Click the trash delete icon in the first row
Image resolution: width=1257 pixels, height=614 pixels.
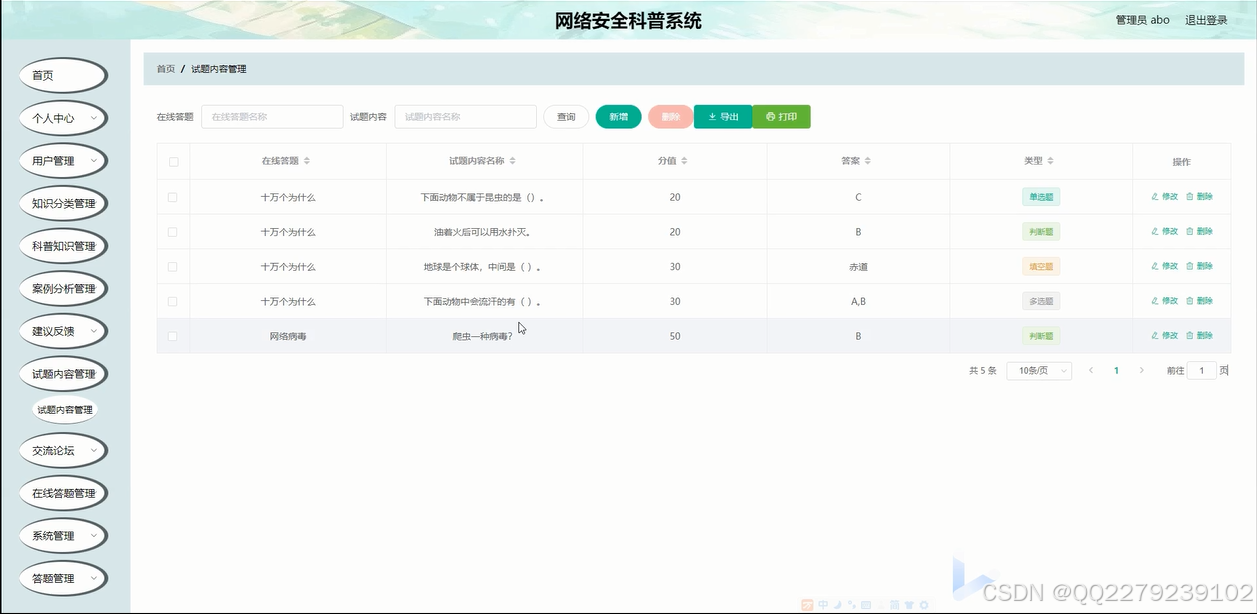[1190, 196]
